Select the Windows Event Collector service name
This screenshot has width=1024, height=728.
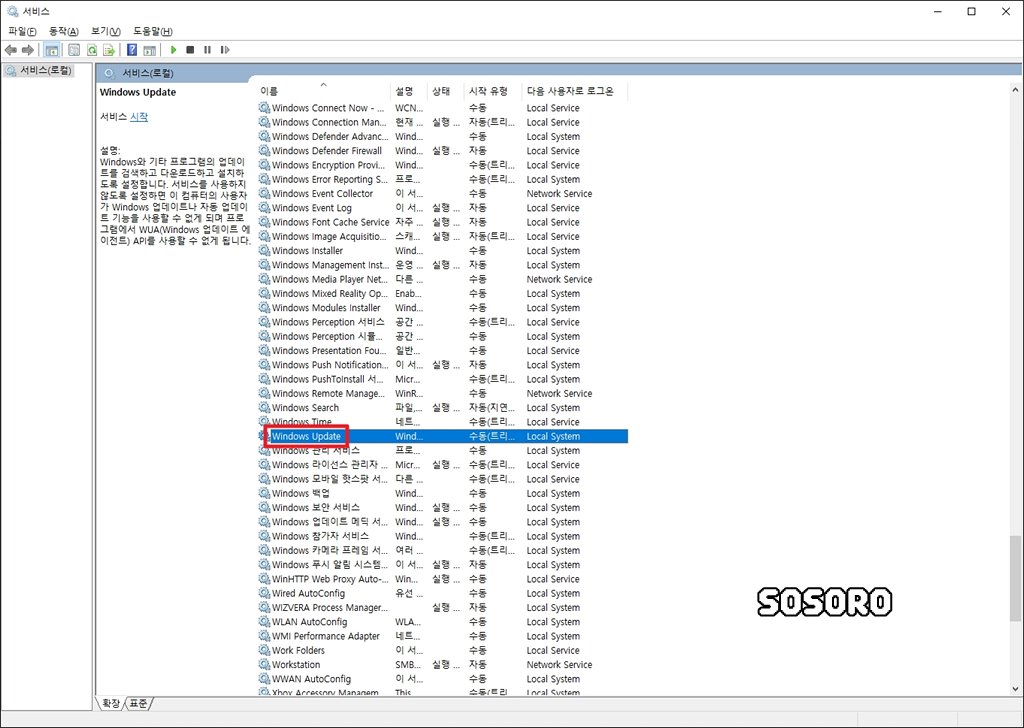coord(323,193)
